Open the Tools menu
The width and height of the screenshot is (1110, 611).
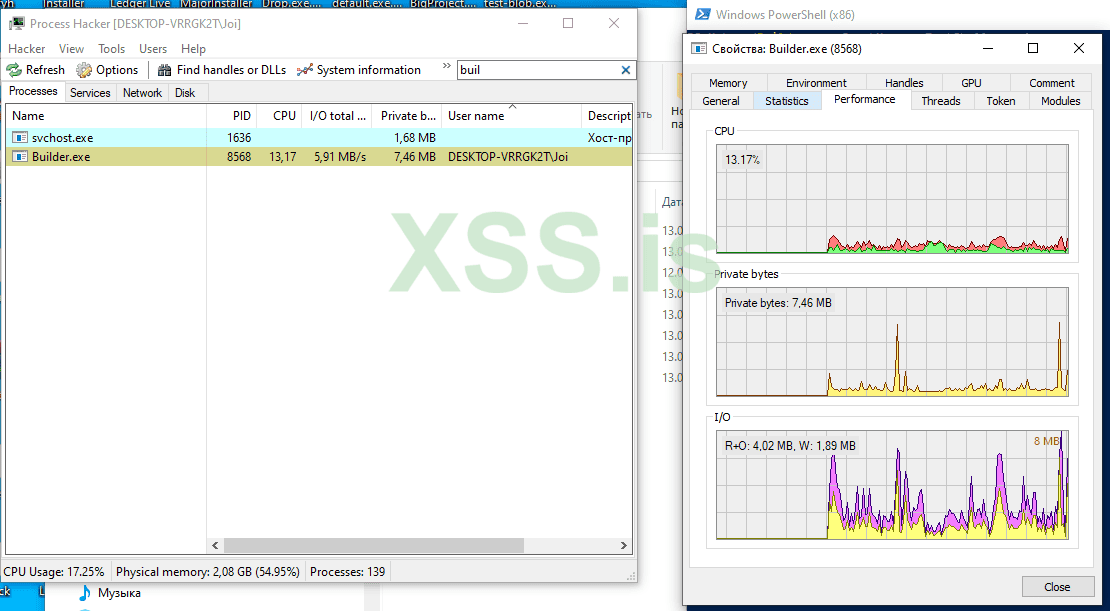pos(111,49)
